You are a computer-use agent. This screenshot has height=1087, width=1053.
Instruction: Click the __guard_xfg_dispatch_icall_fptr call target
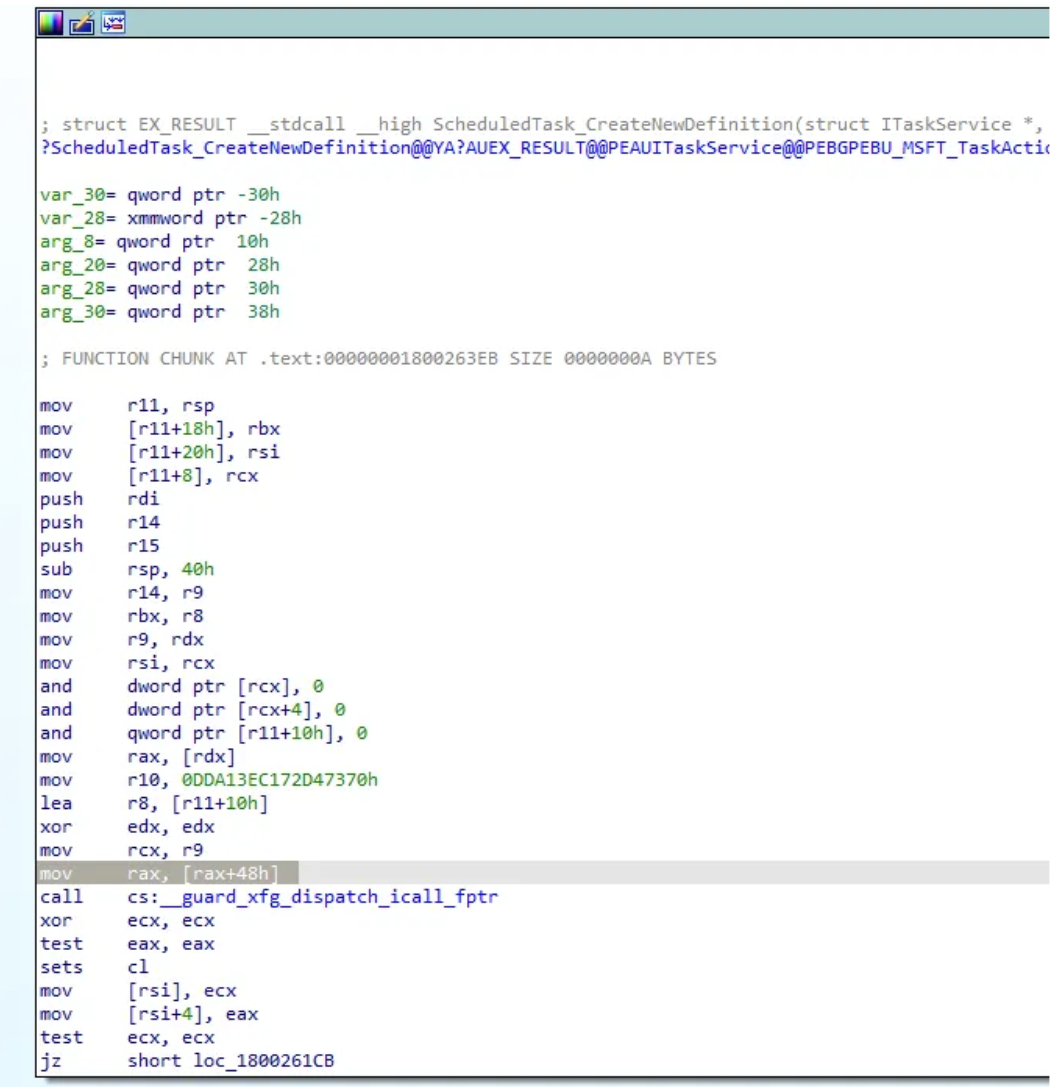click(312, 897)
